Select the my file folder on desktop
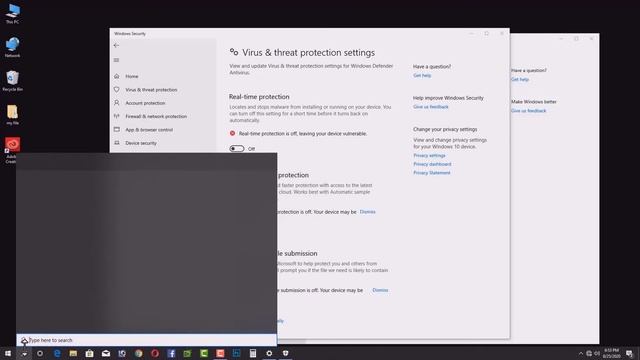 pos(12,115)
